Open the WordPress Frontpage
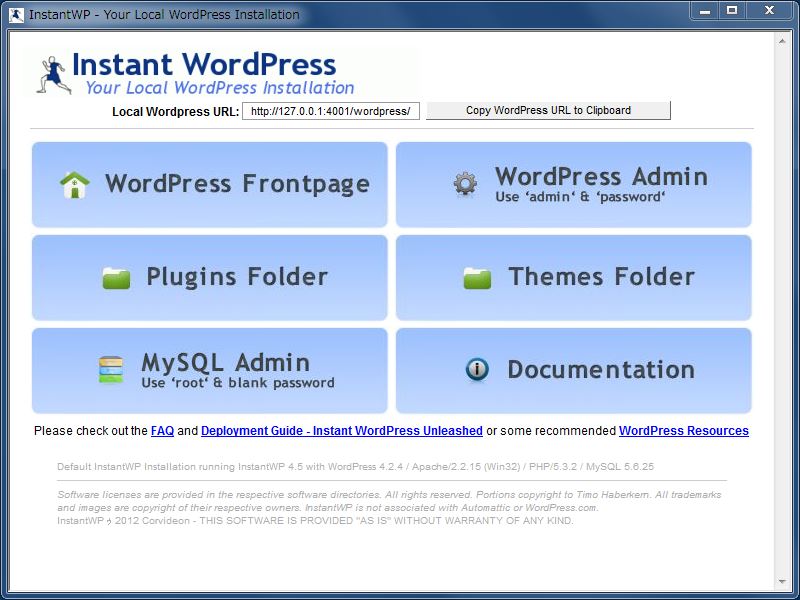 point(210,185)
